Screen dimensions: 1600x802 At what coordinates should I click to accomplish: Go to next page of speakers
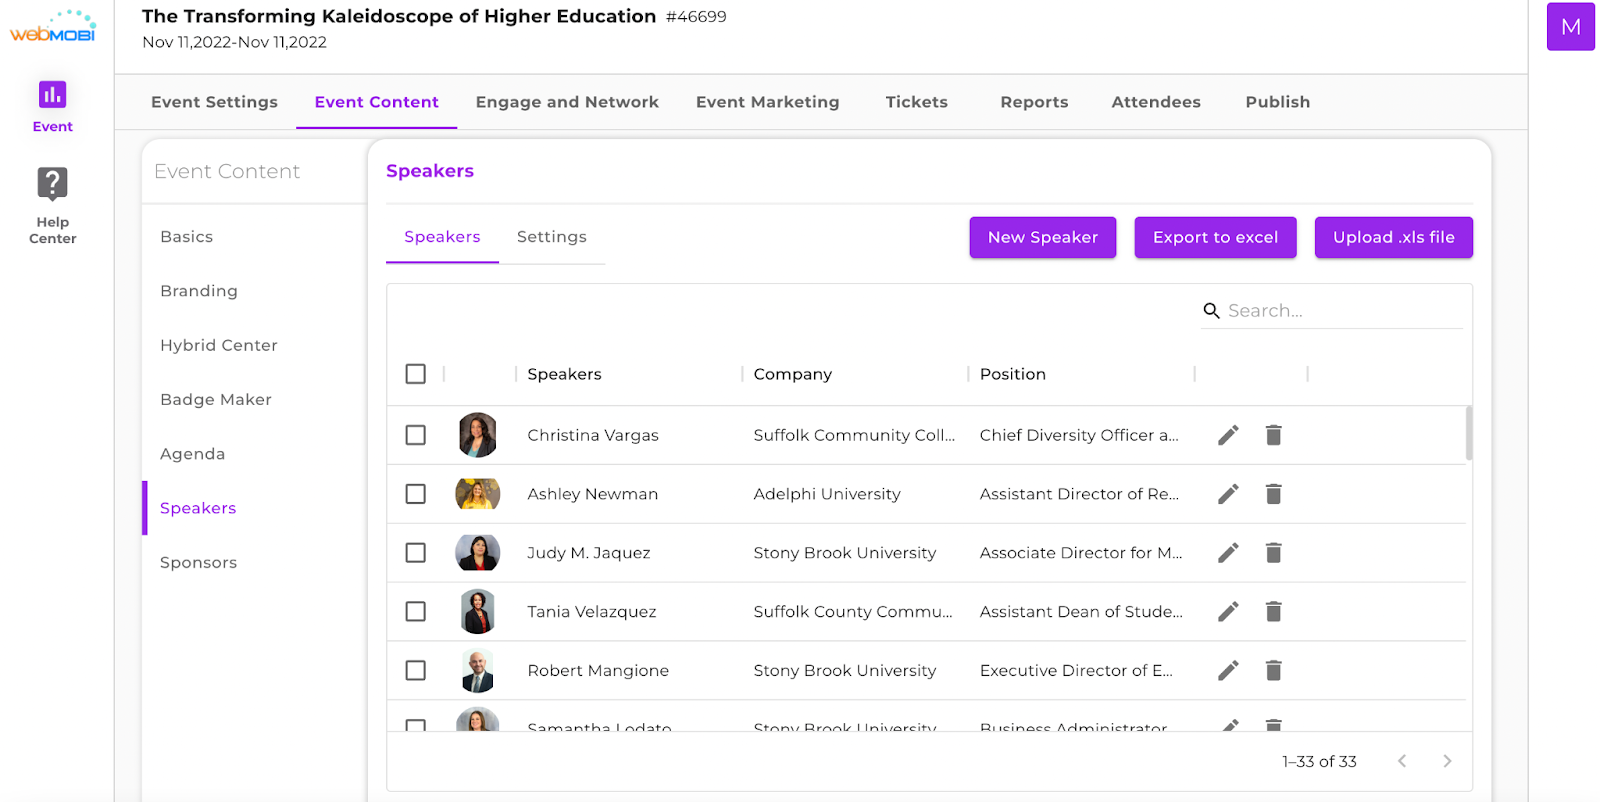(1447, 761)
